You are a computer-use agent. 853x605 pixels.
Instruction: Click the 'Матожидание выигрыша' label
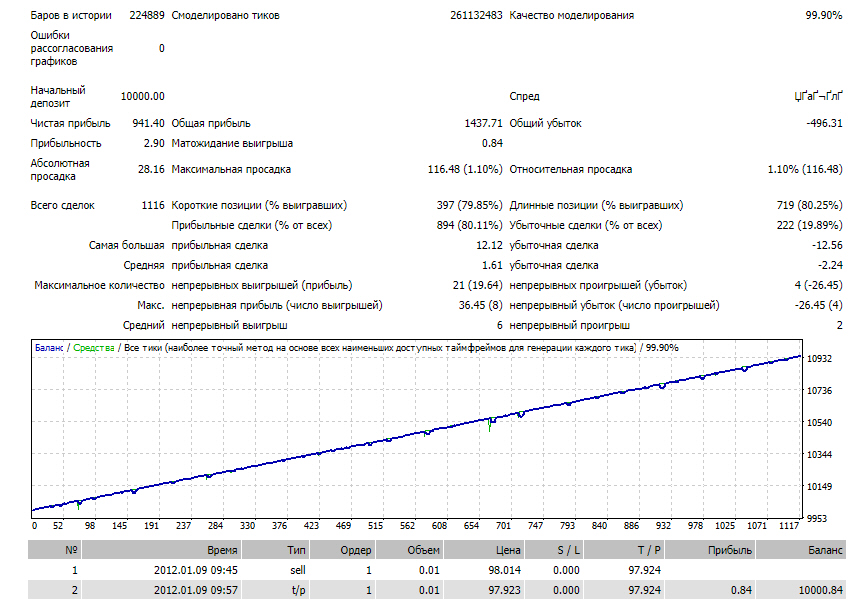(x=232, y=143)
